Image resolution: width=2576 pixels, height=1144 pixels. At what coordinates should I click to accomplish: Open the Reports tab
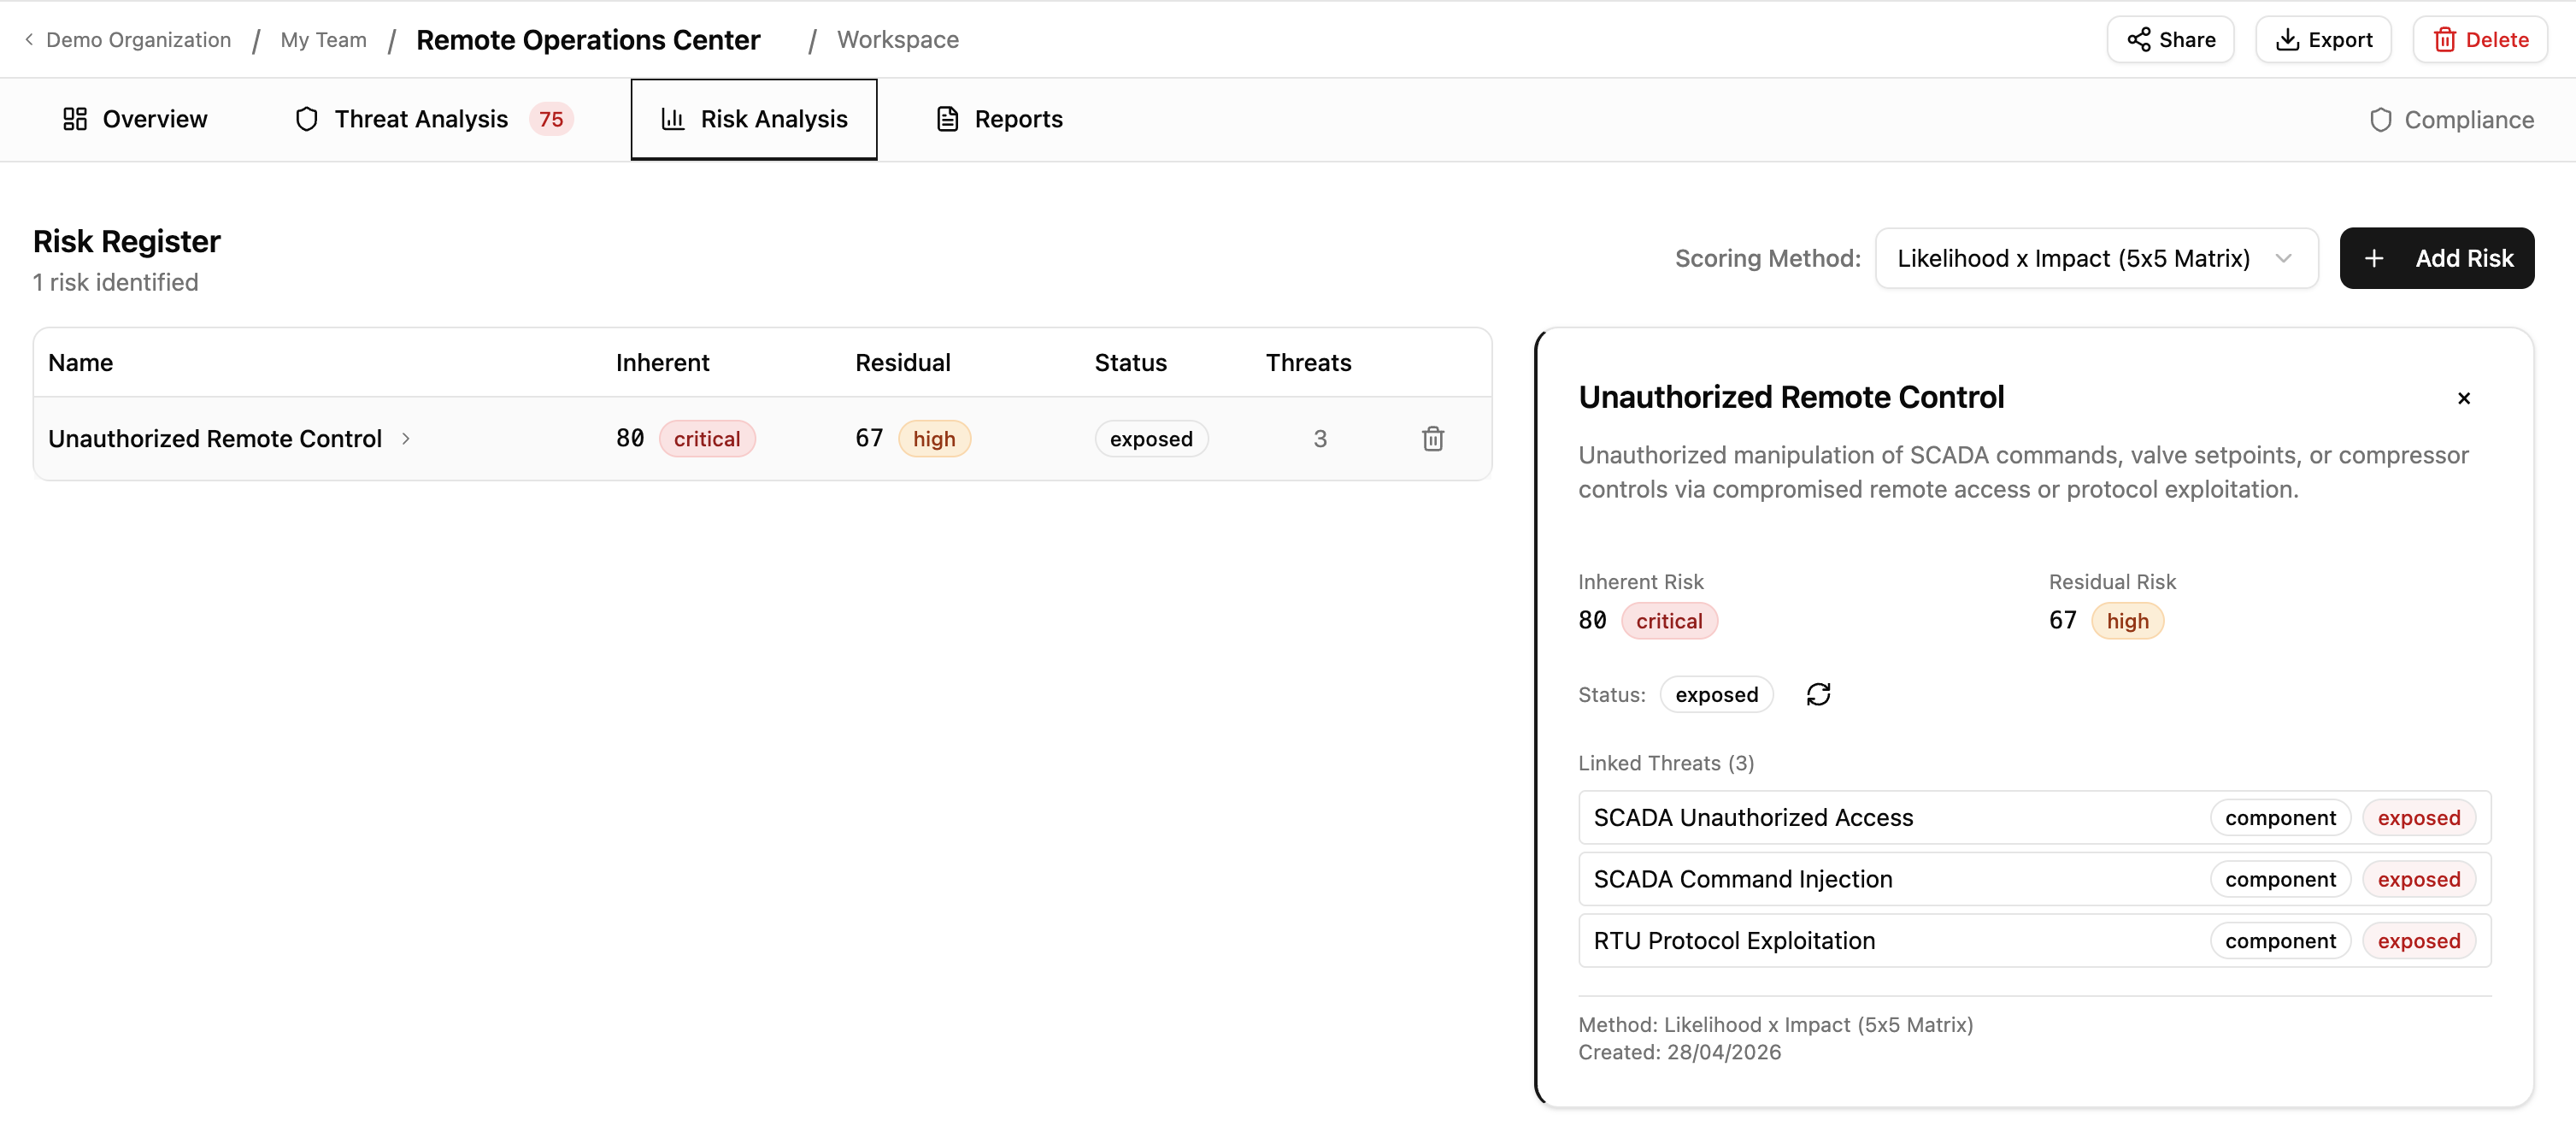tap(999, 119)
